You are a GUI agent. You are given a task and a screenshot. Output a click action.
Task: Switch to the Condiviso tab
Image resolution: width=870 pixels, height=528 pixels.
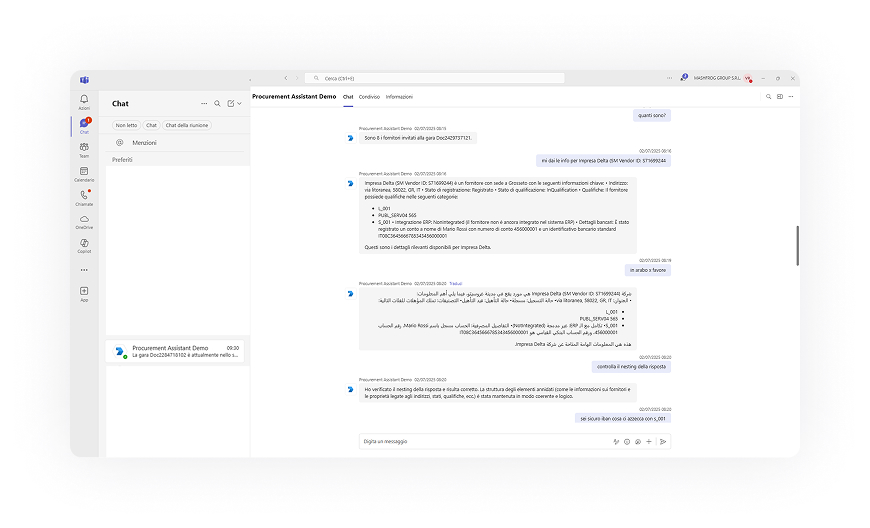point(369,97)
